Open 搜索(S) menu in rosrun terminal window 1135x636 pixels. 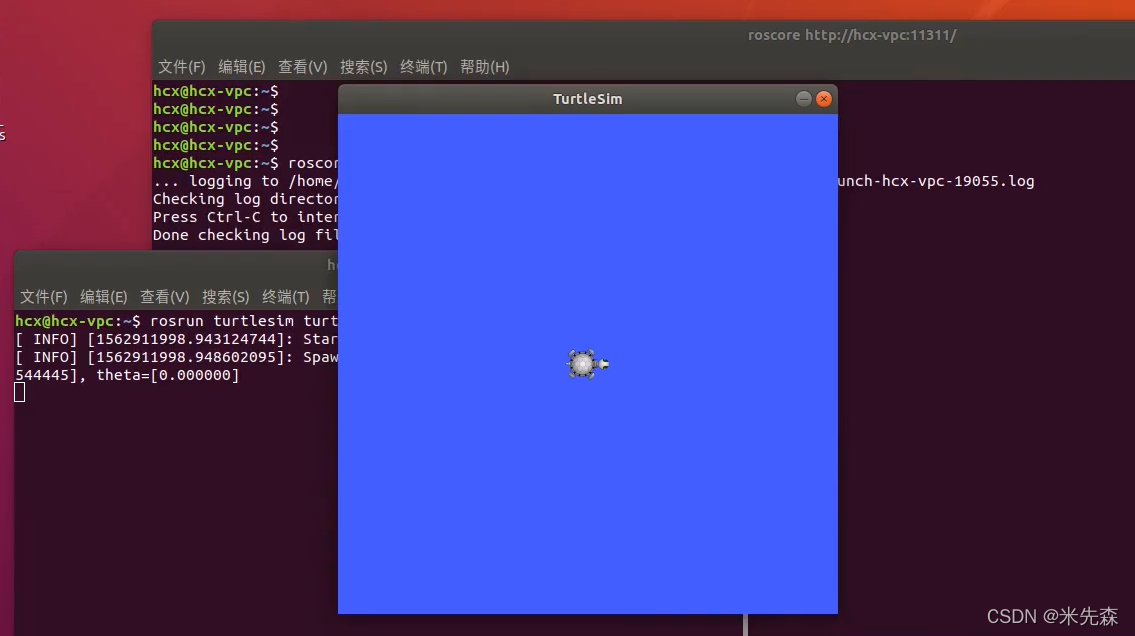225,297
